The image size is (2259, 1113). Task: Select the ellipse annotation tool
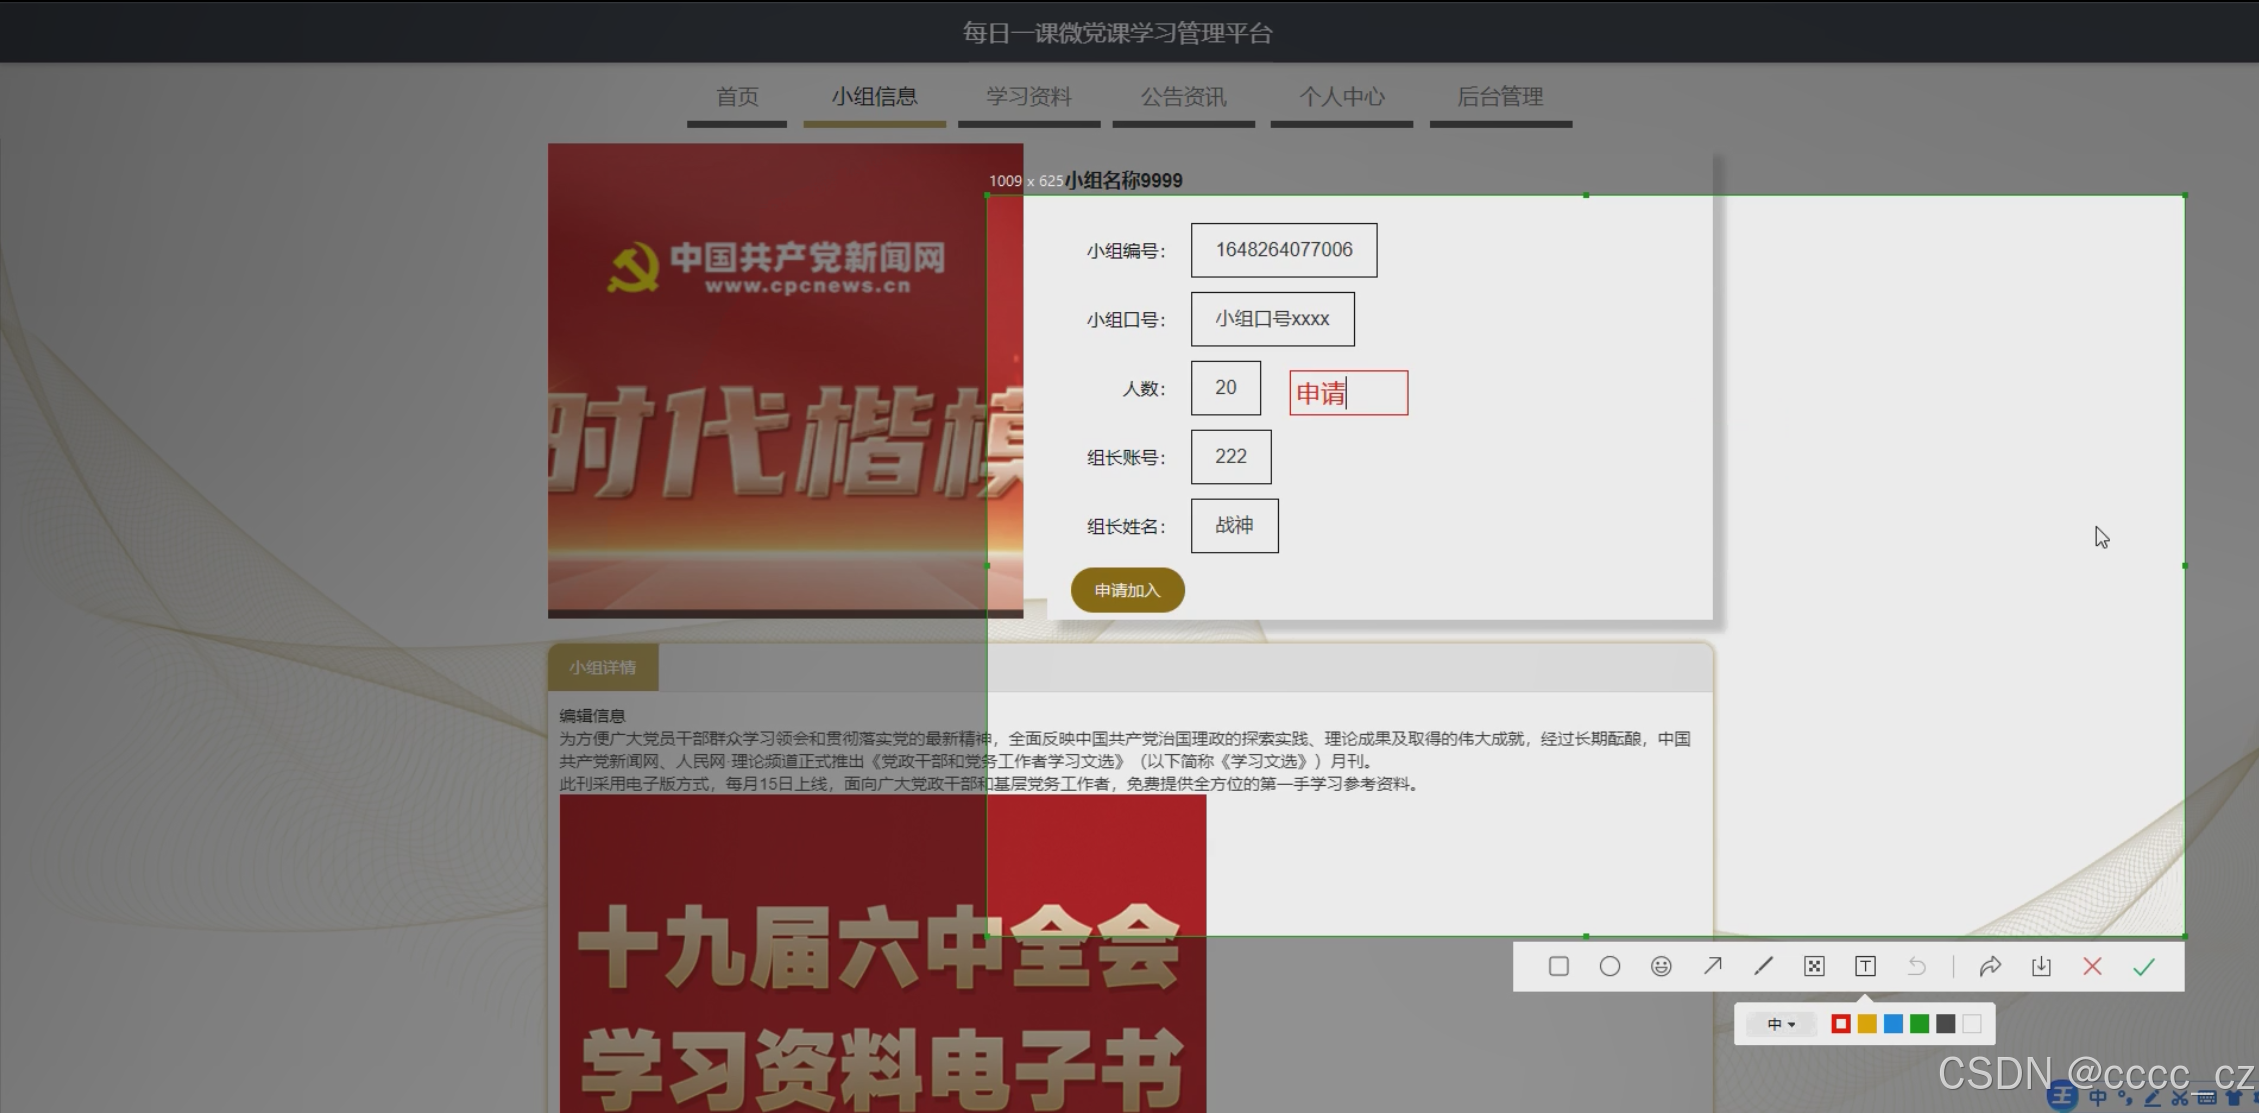click(x=1609, y=966)
